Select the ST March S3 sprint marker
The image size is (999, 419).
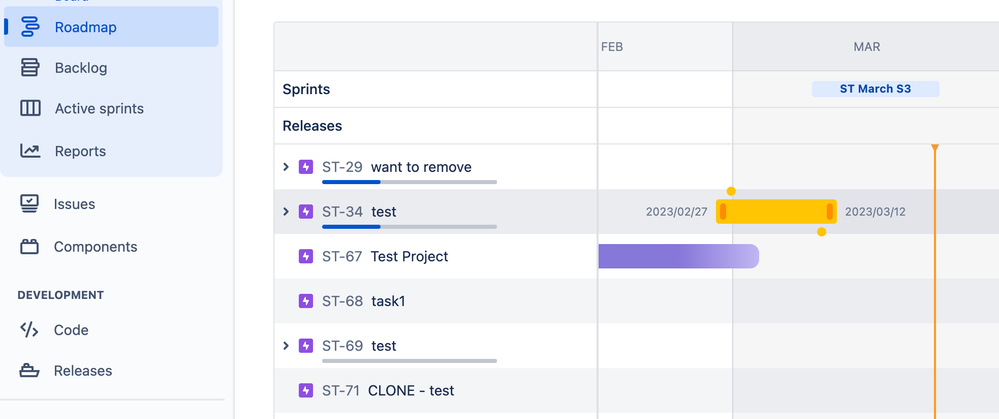coord(875,89)
